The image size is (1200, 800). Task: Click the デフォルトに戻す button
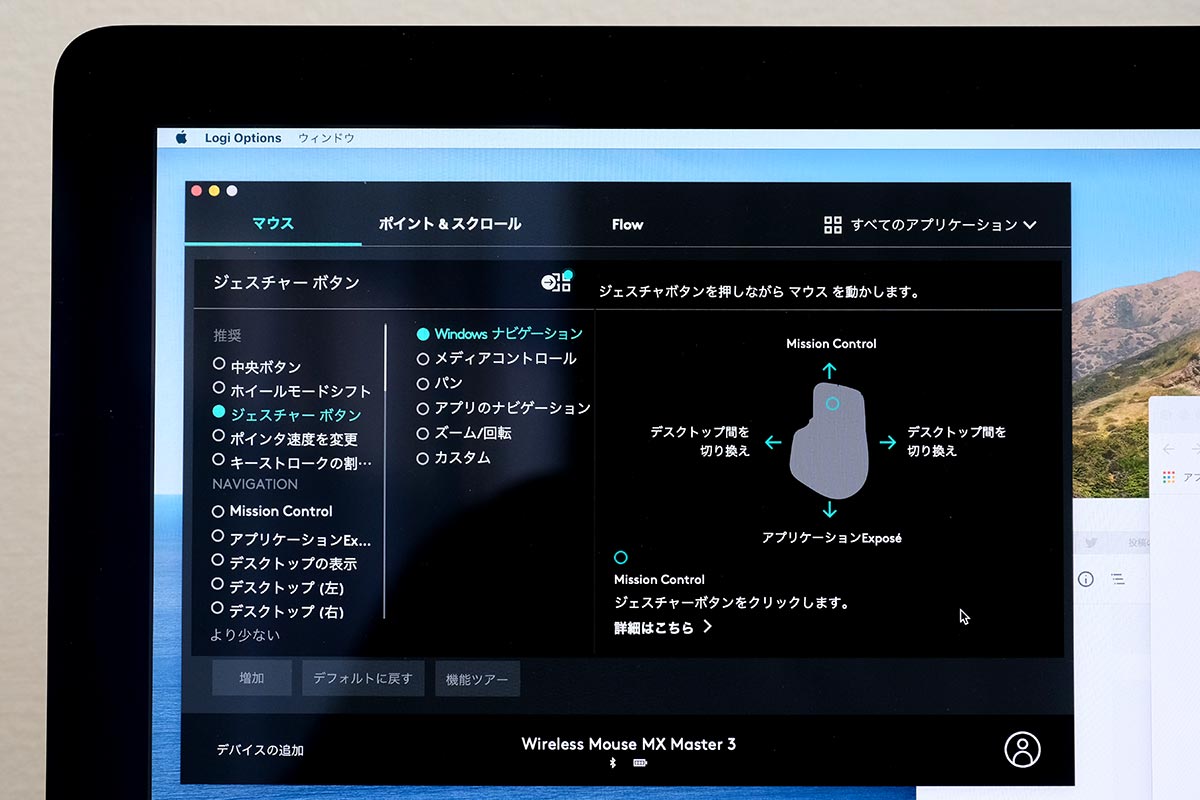tap(364, 678)
